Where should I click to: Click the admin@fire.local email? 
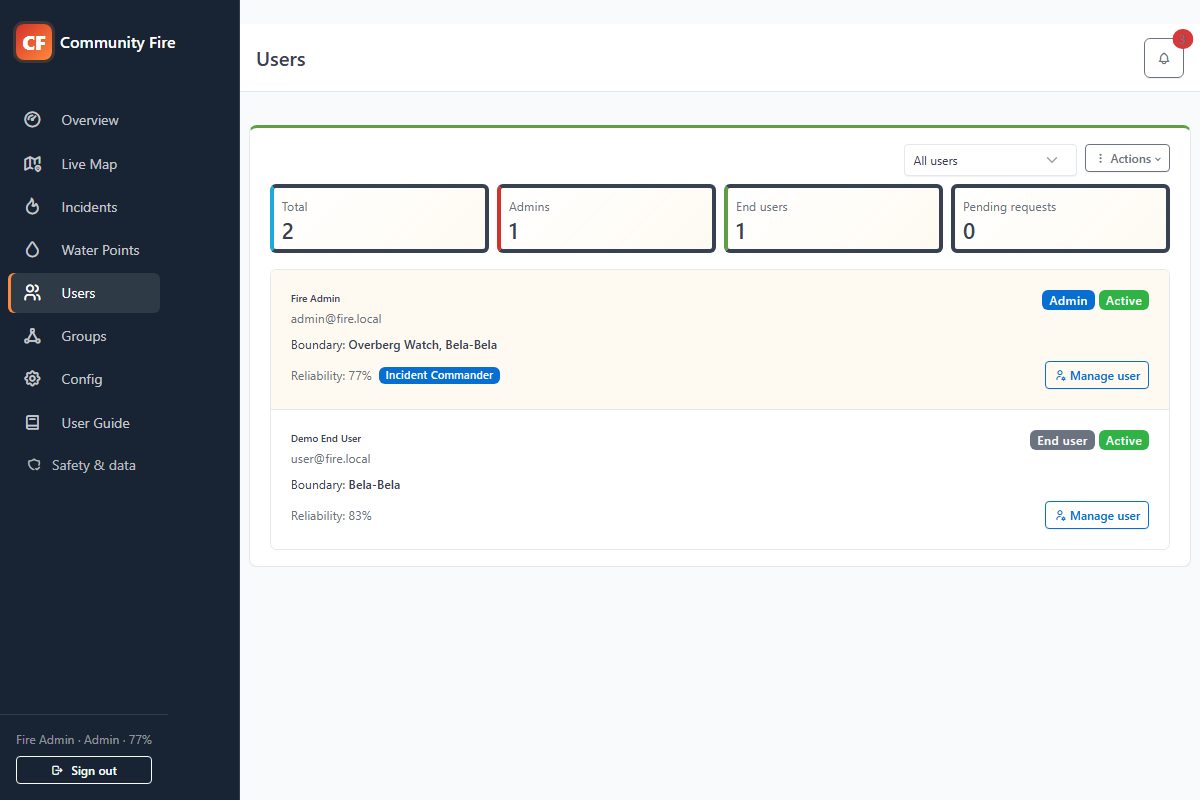(x=336, y=319)
